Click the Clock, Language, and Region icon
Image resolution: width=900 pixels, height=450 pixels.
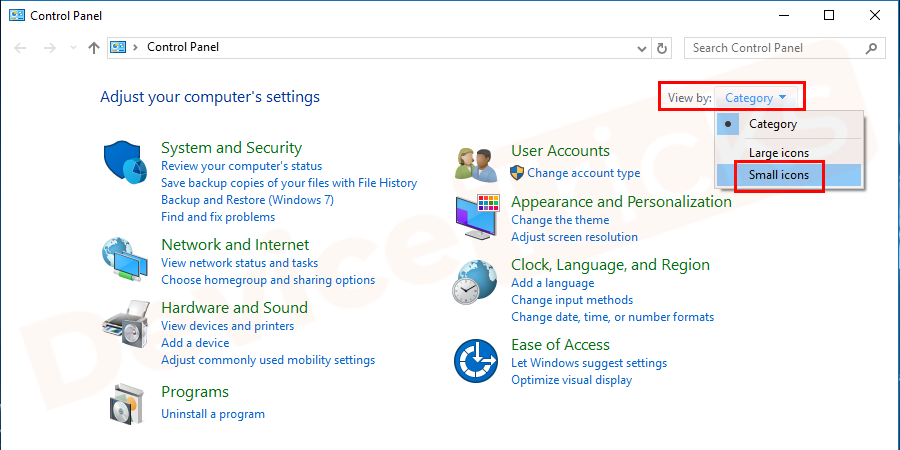pyautogui.click(x=474, y=282)
